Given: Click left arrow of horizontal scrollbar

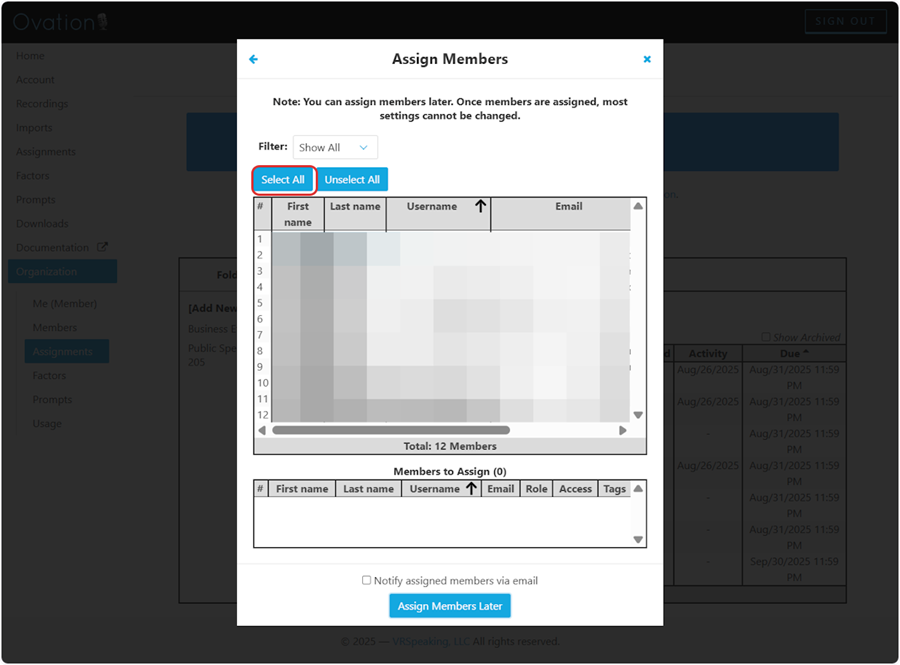Looking at the screenshot, I should [x=262, y=430].
